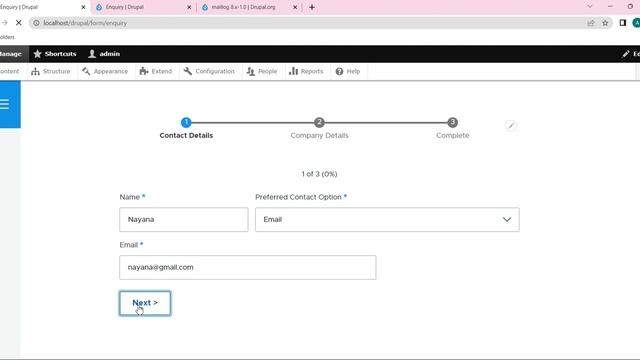
Task: Click the Name input field
Action: (x=184, y=220)
